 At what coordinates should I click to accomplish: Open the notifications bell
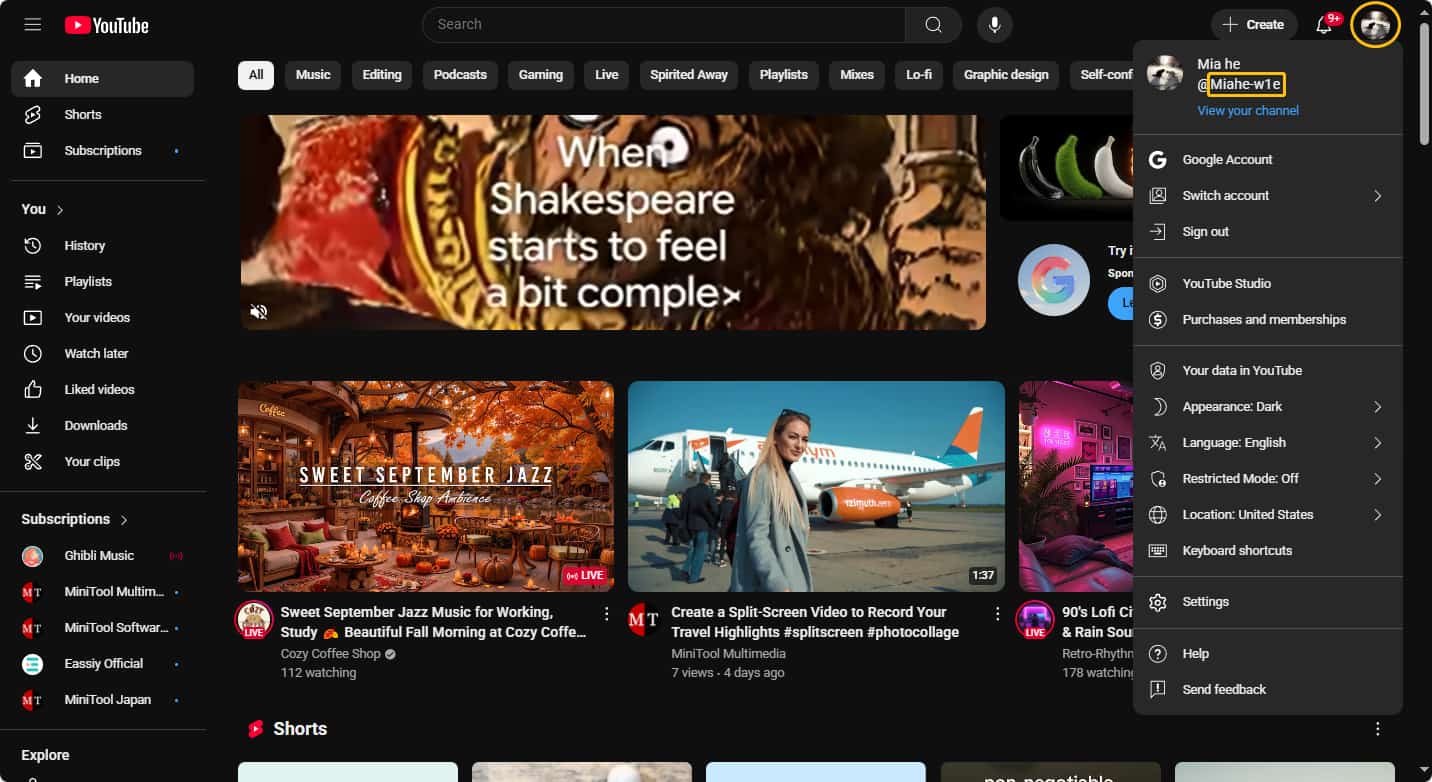tap(1324, 25)
